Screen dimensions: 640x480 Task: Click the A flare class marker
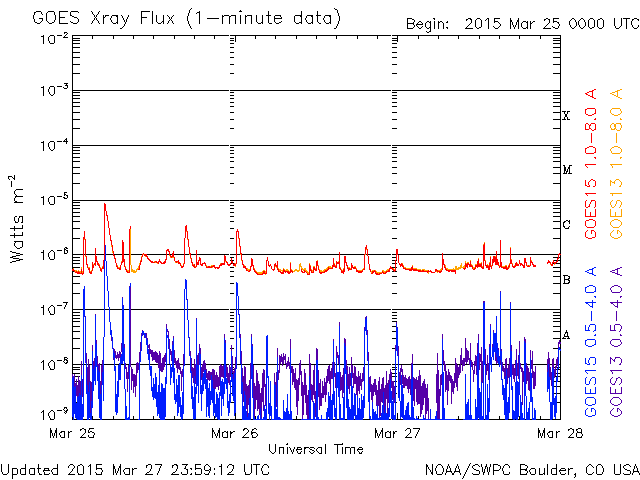click(566, 335)
